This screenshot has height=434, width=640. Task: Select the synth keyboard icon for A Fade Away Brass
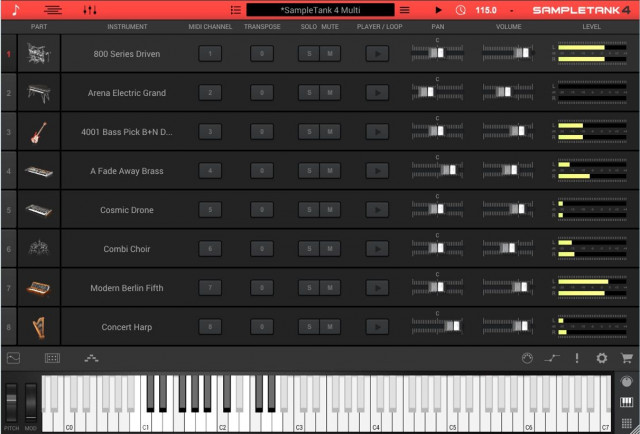point(39,171)
